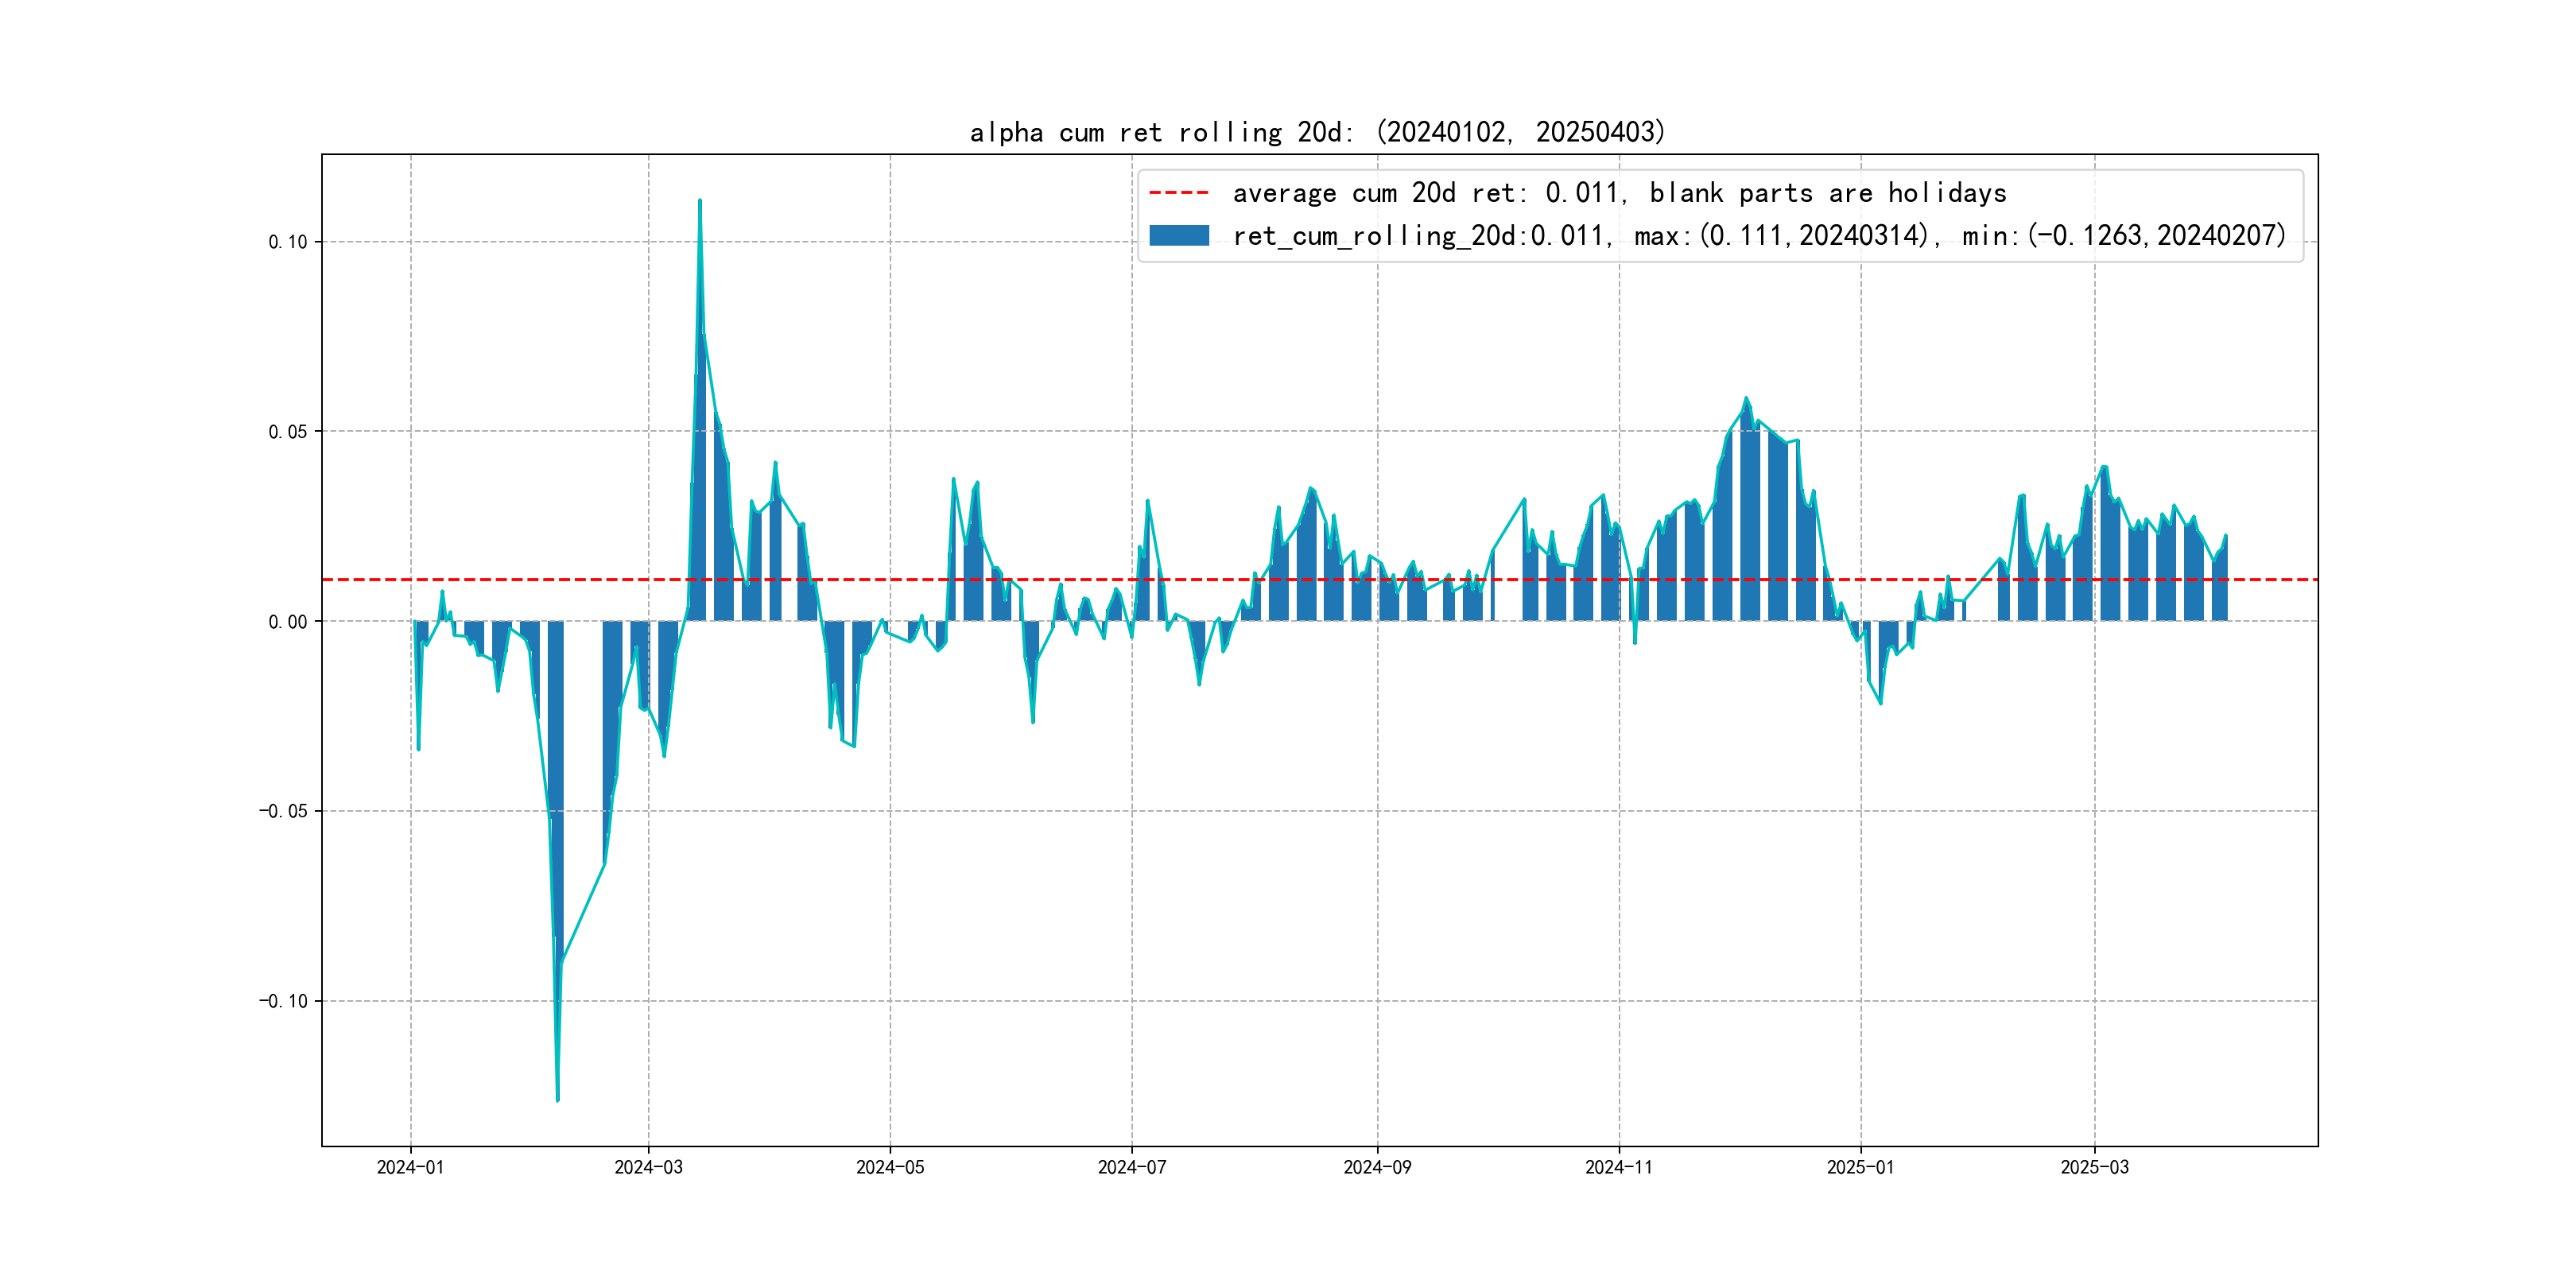Click the 2024-03 x-axis tick label

648,1167
